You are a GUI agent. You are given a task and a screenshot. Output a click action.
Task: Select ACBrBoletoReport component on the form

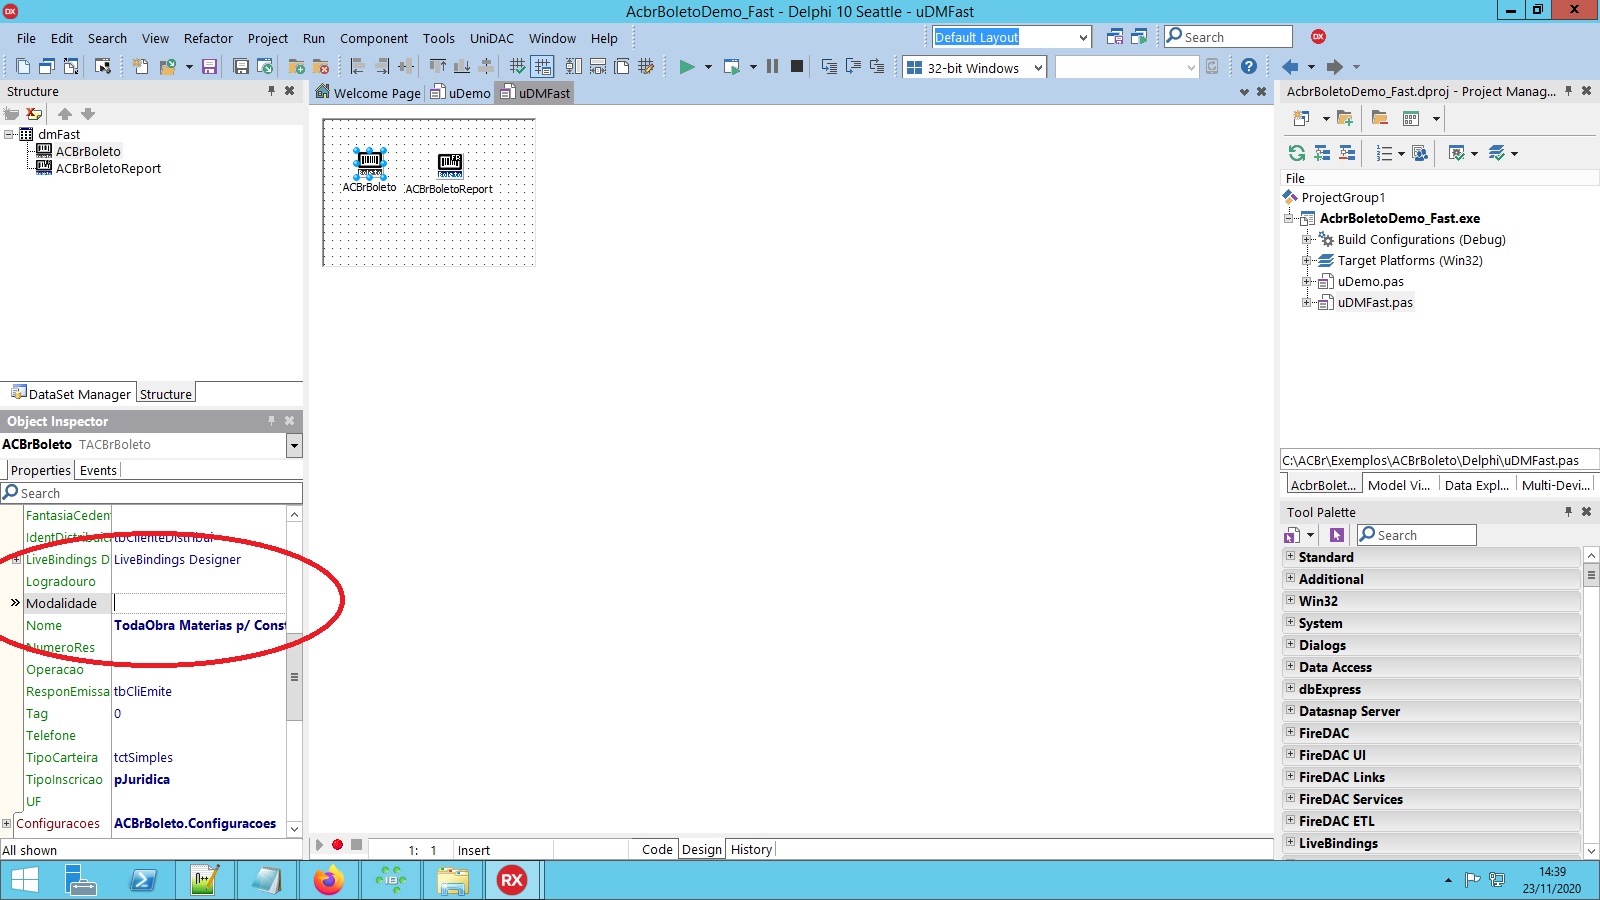click(450, 165)
